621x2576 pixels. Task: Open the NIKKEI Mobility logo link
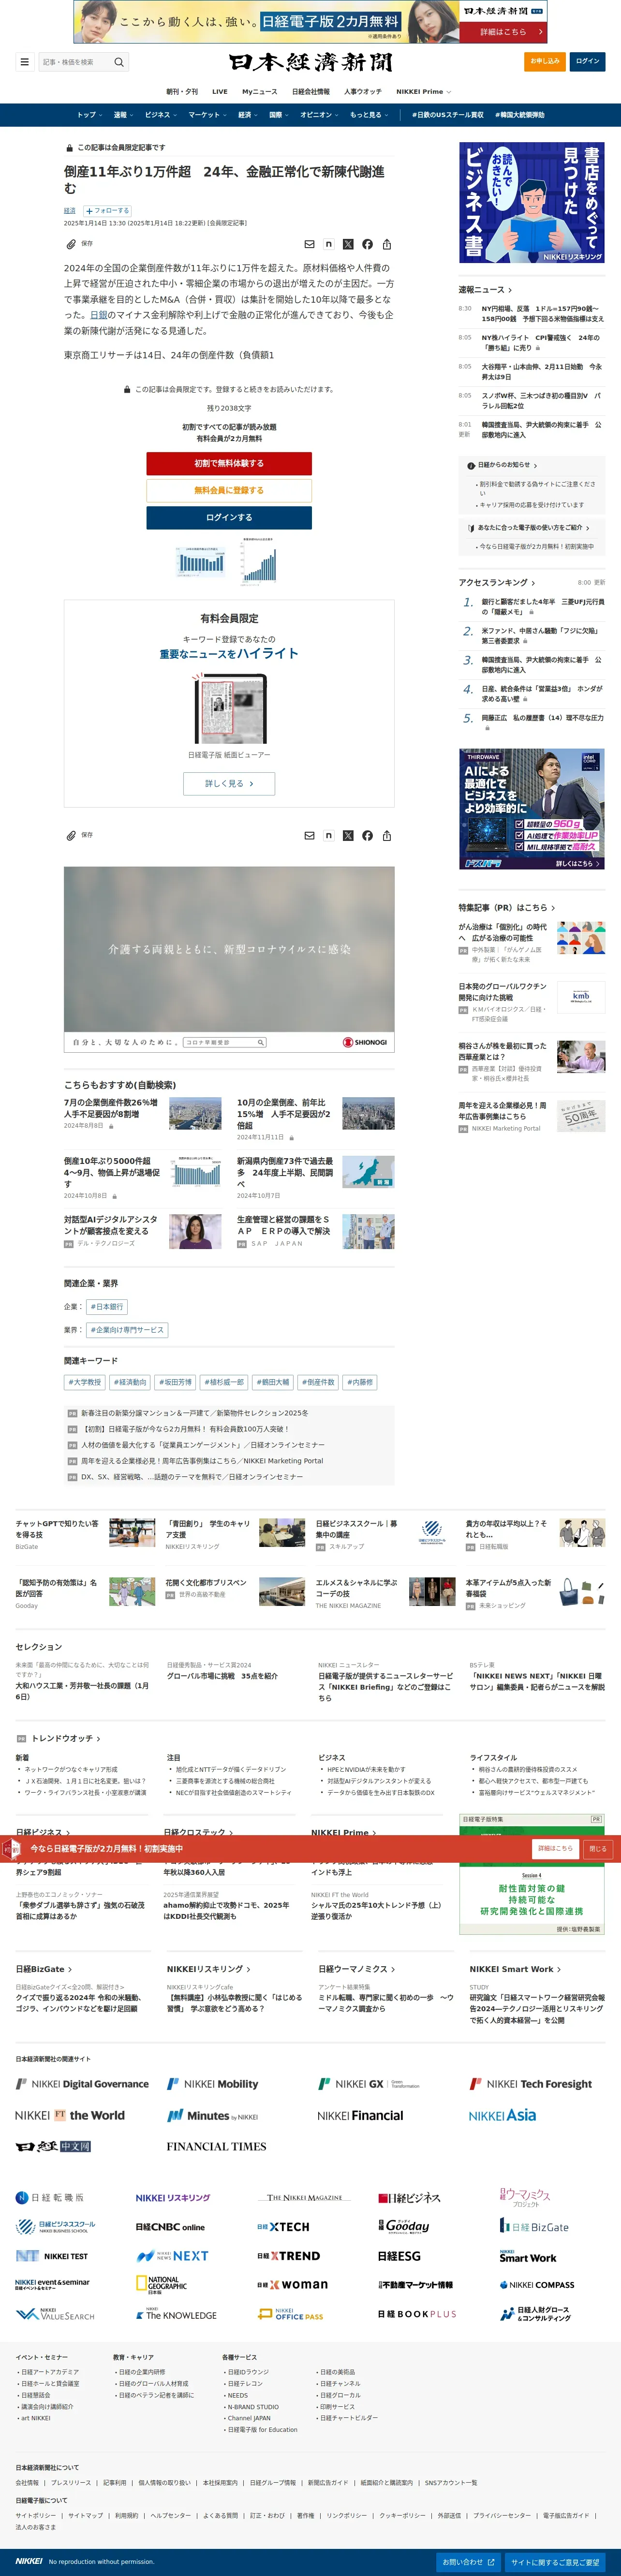click(212, 2084)
